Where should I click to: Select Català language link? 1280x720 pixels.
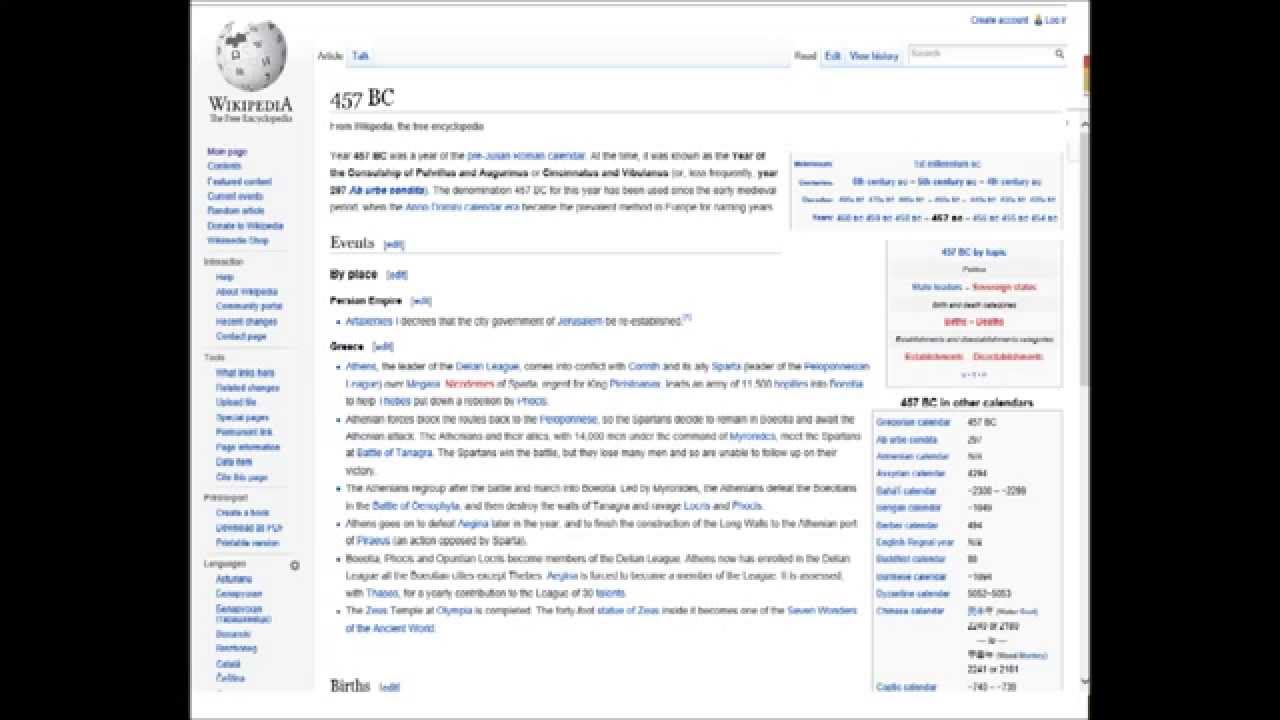pos(228,664)
